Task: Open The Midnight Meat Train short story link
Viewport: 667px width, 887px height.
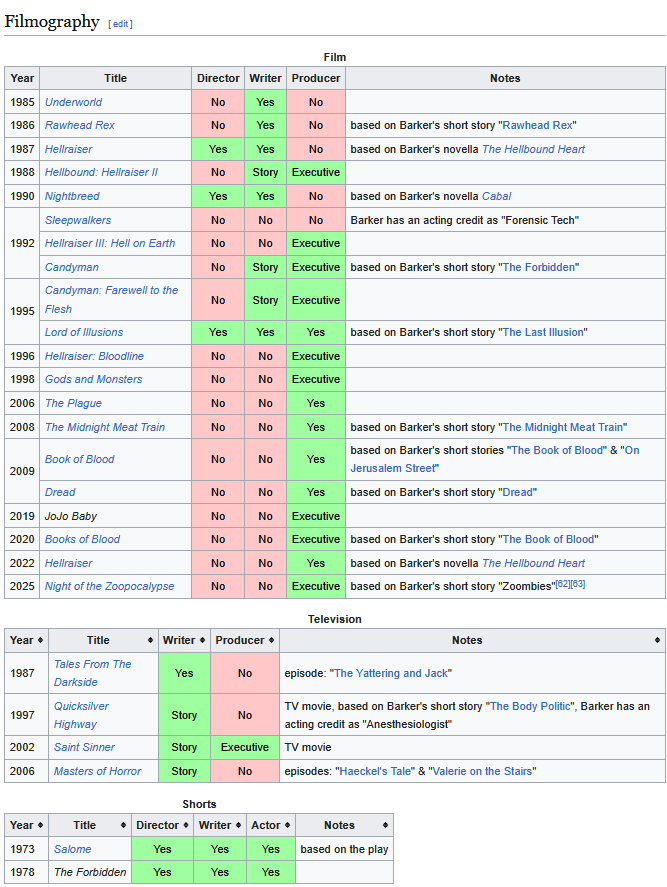Action: 563,427
